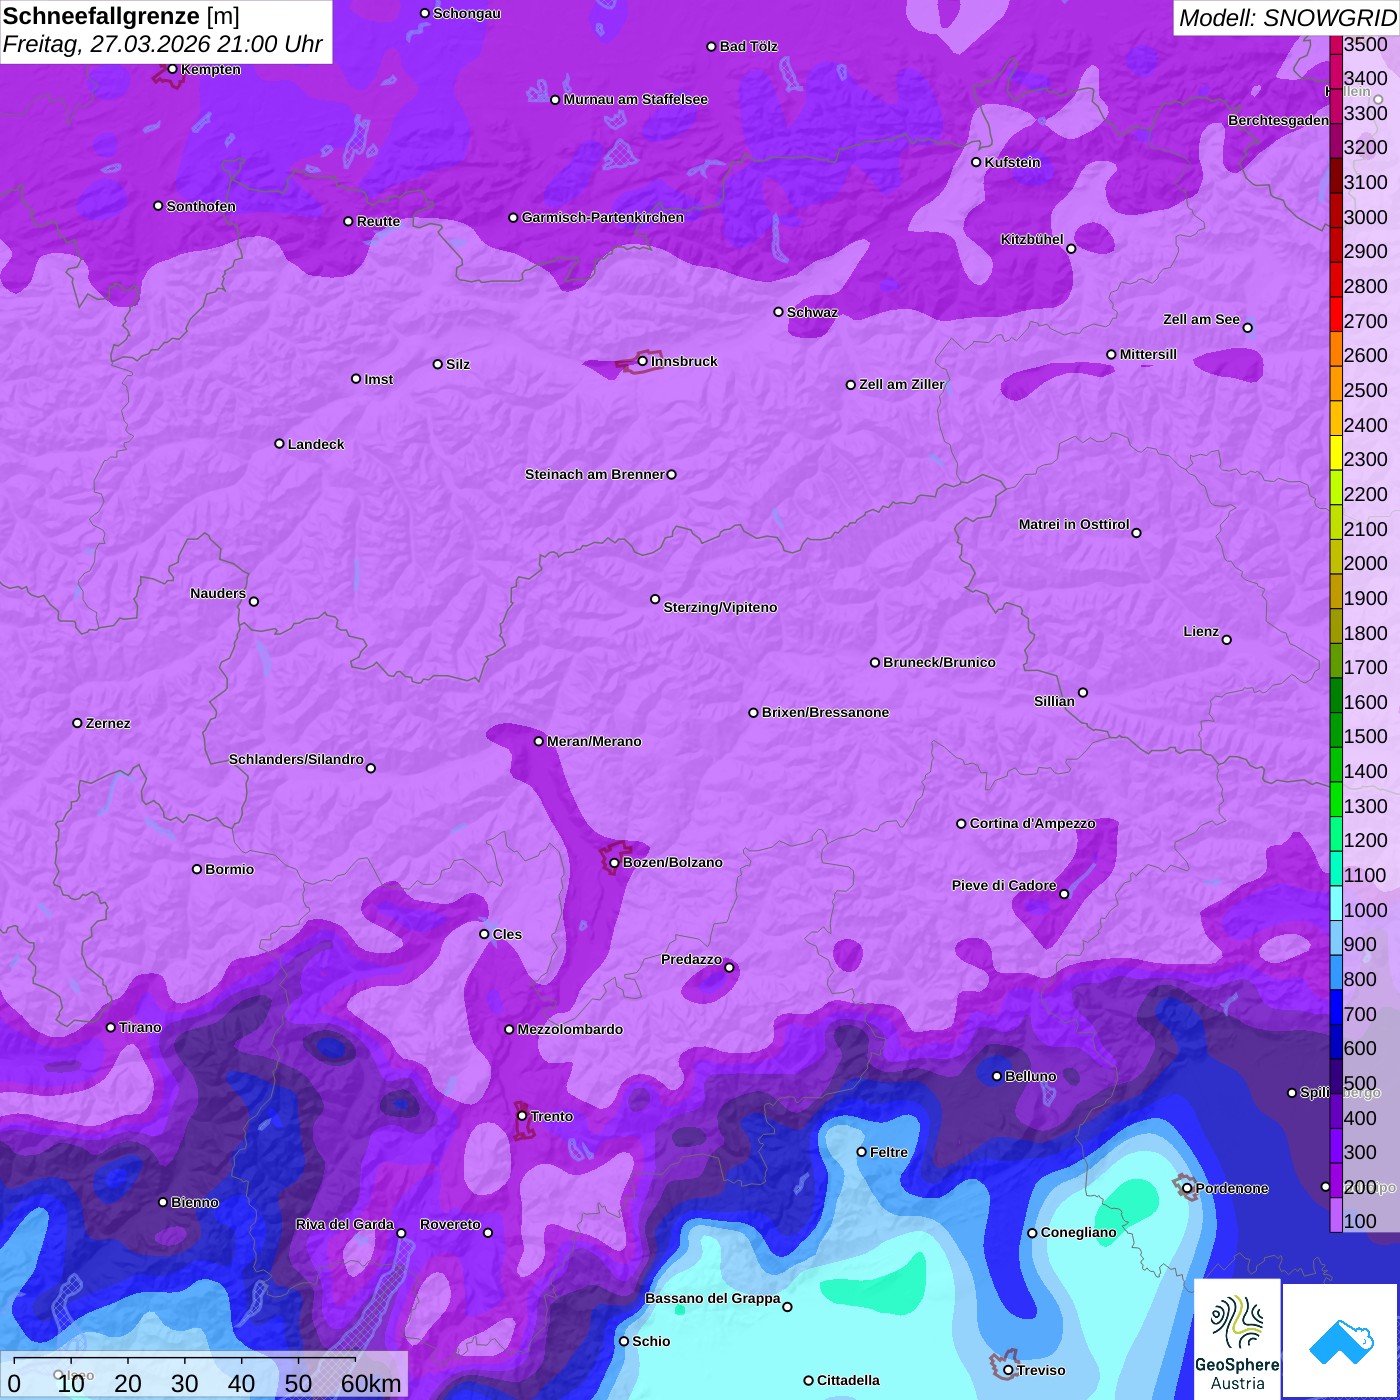Viewport: 1400px width, 1400px height.
Task: Click the Trento city label
Action: pos(552,1116)
